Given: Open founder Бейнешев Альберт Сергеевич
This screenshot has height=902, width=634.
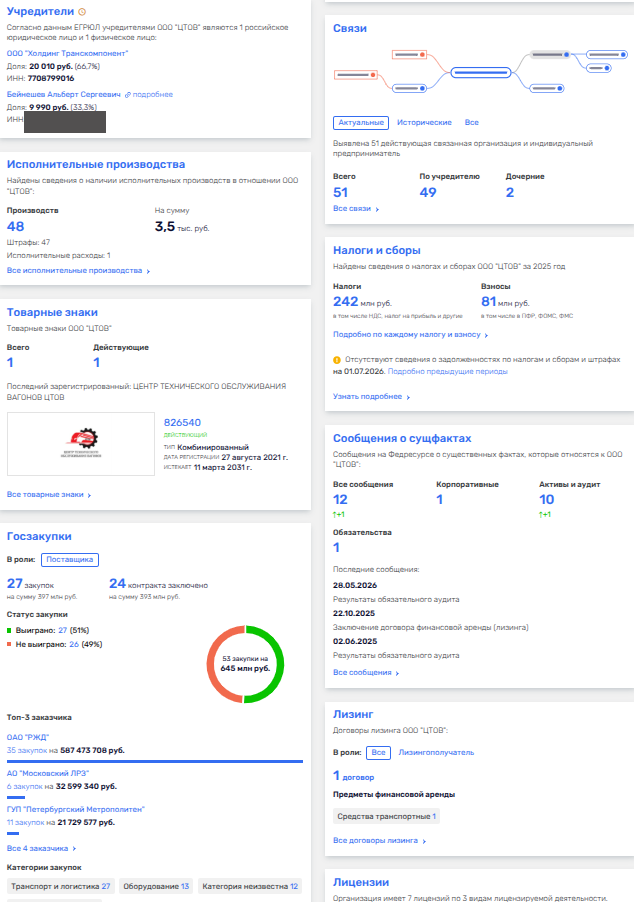Looking at the screenshot, I should (64, 94).
